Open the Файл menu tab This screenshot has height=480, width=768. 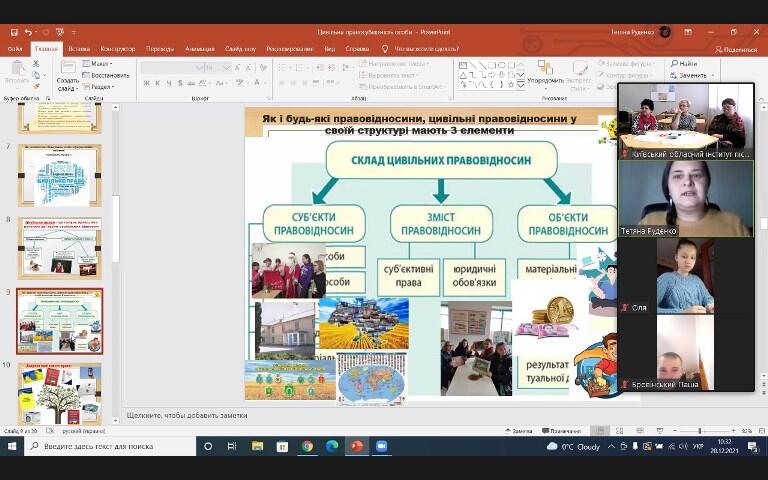(15, 49)
